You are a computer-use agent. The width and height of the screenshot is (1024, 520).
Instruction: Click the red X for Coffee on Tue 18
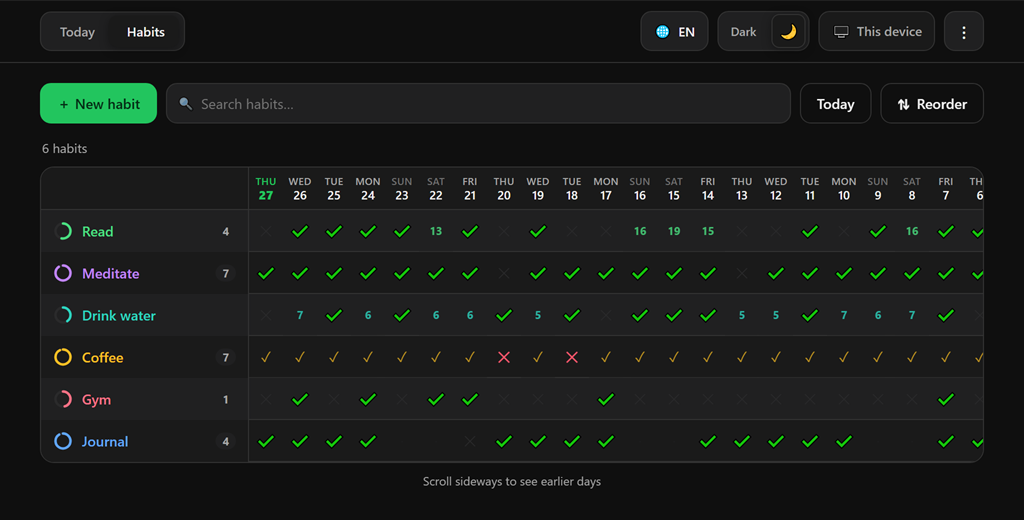[x=572, y=357]
